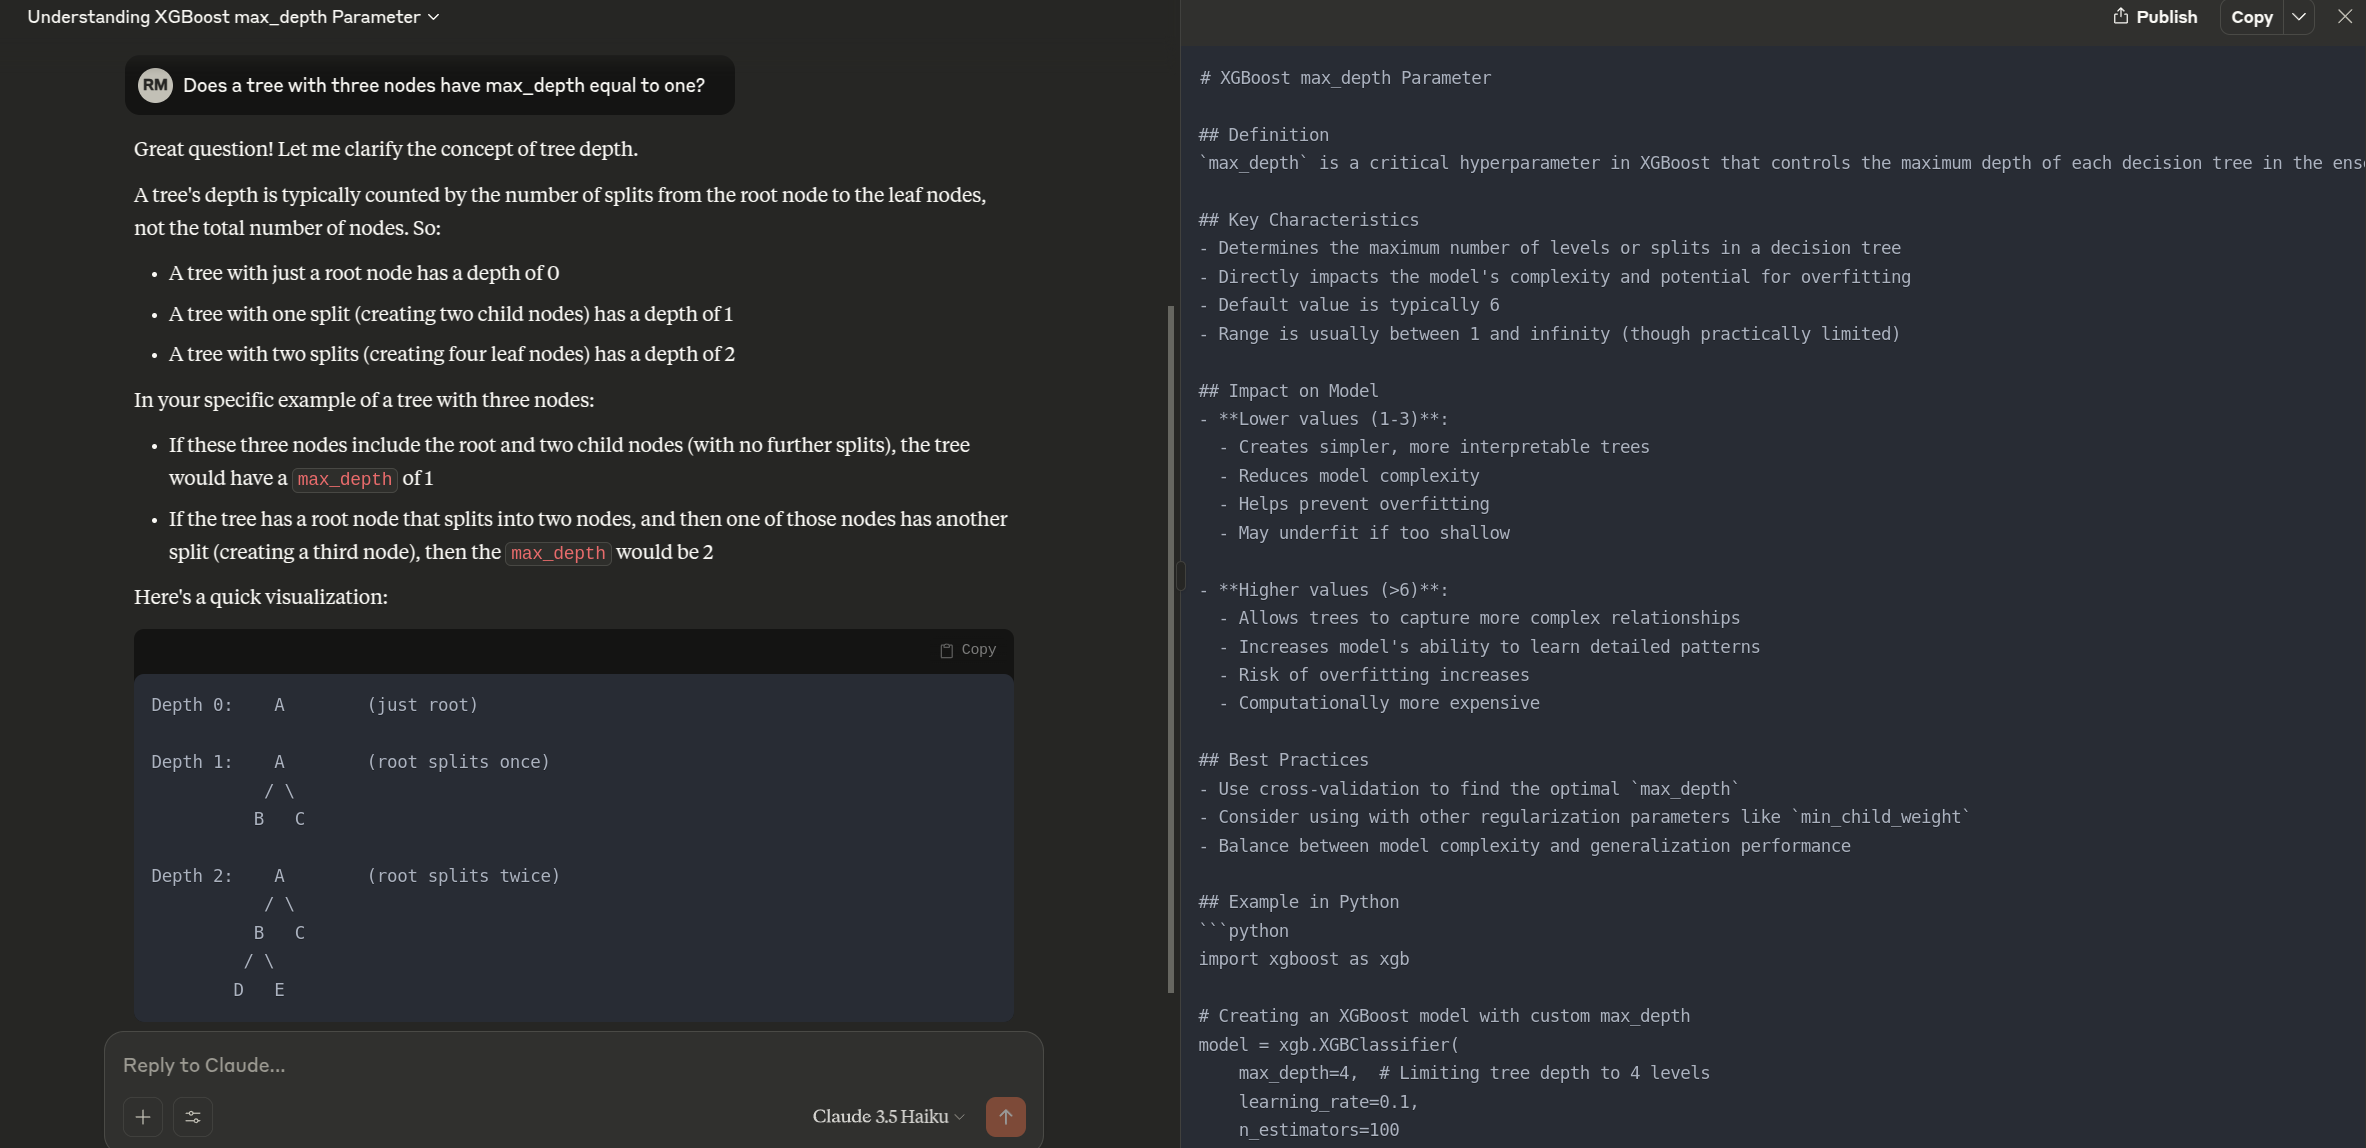Click the Publish share icon
This screenshot has width=2366, height=1148.
[2120, 16]
